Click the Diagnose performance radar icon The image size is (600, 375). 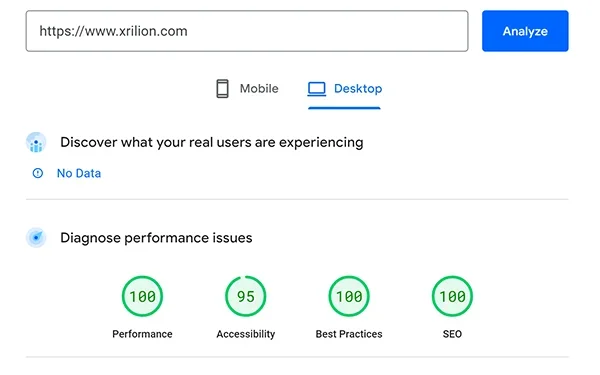[x=36, y=238]
